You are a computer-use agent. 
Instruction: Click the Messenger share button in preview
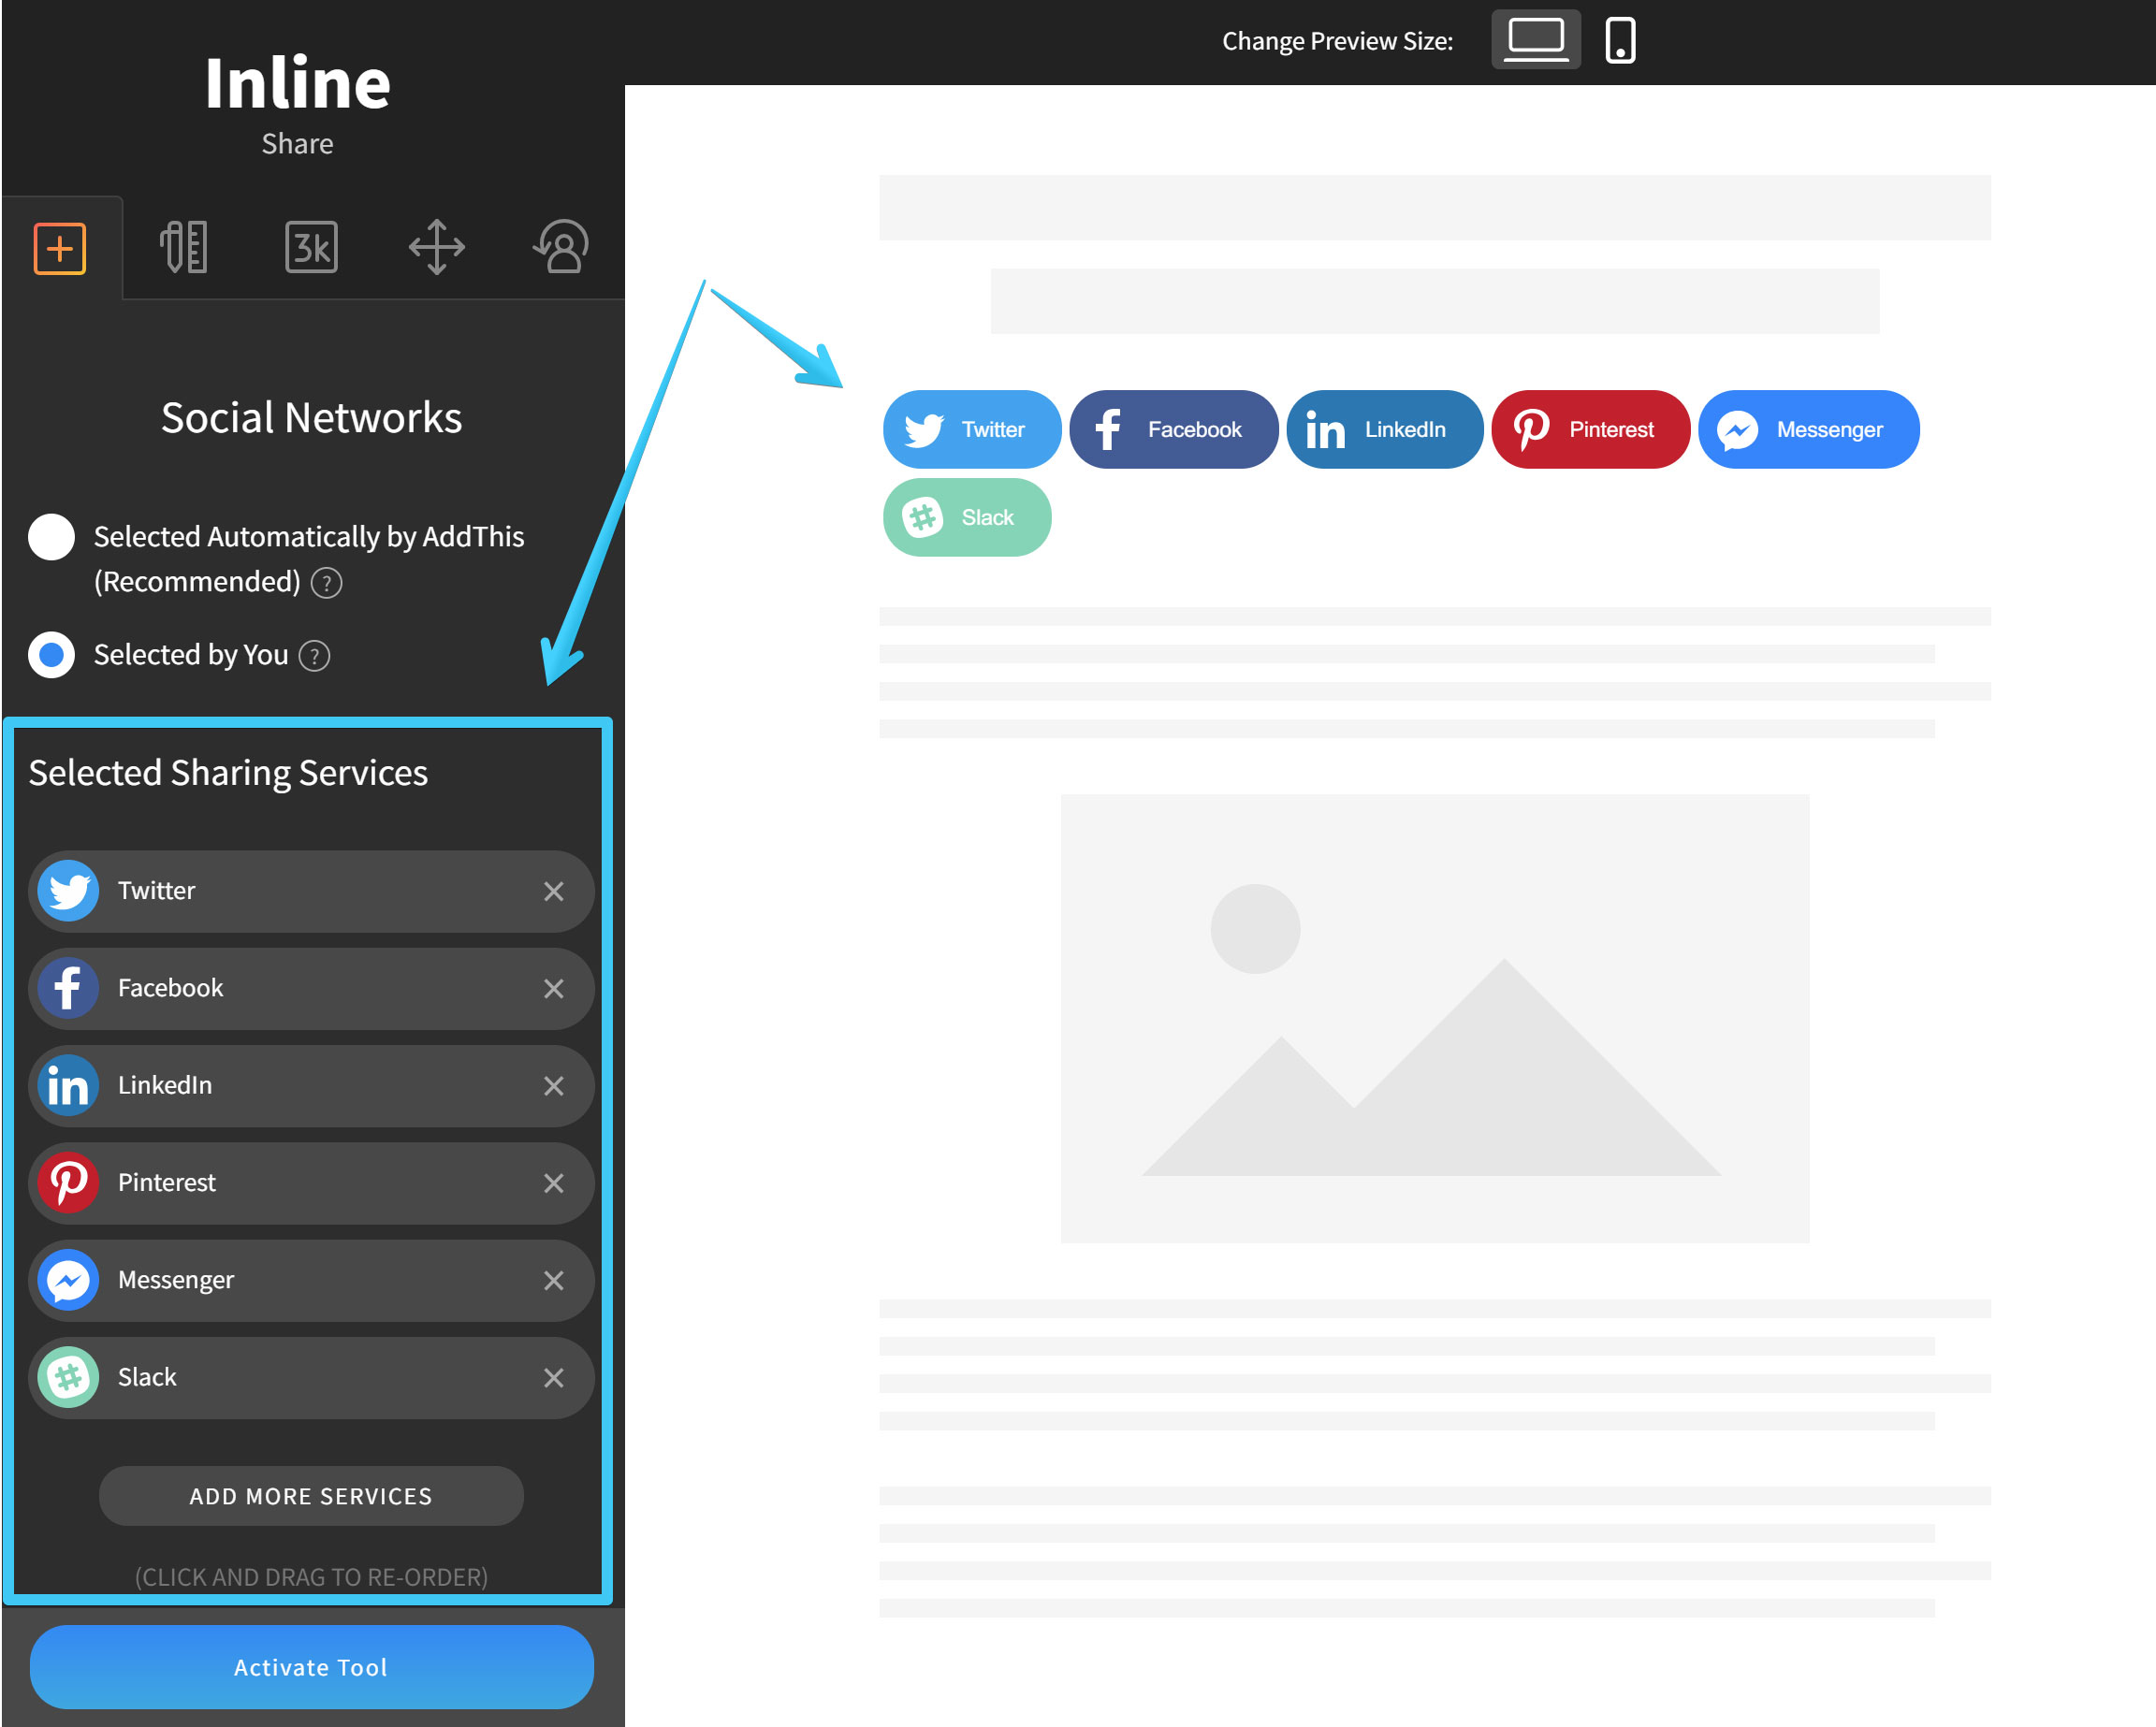pos(1808,430)
